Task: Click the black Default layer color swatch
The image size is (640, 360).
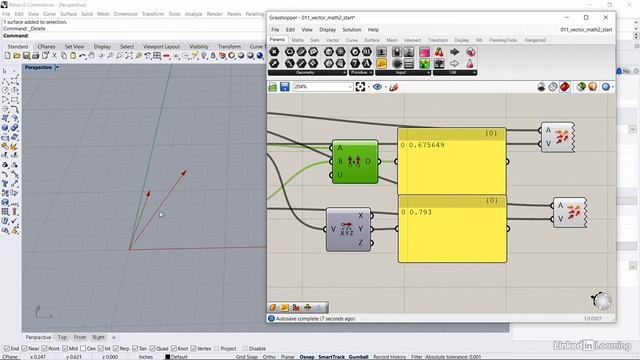Action: [x=167, y=357]
